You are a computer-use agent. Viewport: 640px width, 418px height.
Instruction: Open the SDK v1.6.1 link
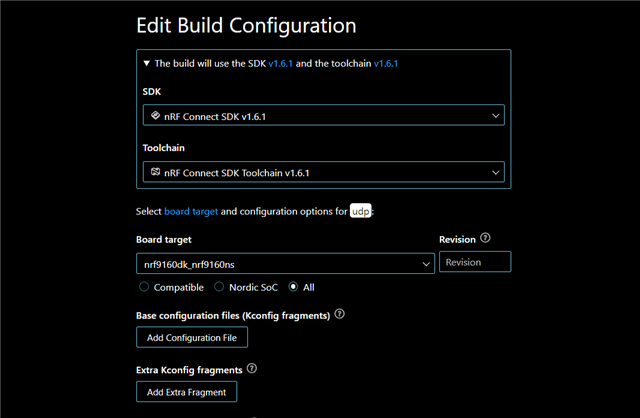click(280, 63)
